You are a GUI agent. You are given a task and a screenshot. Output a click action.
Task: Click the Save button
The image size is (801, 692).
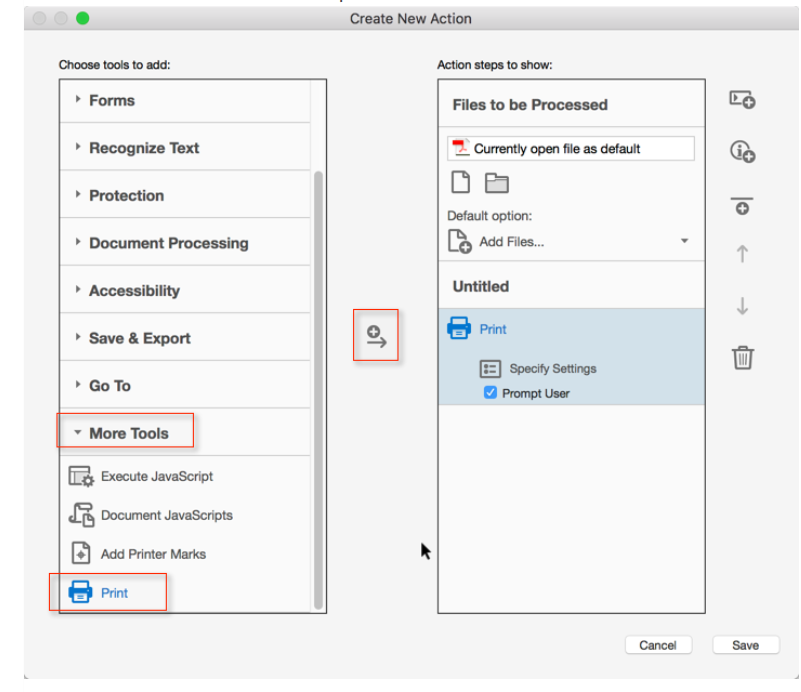pyautogui.click(x=745, y=645)
